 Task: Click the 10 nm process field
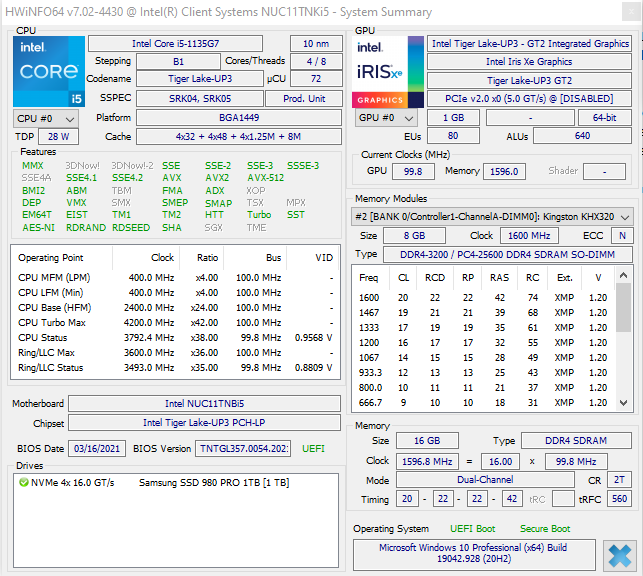[x=316, y=43]
